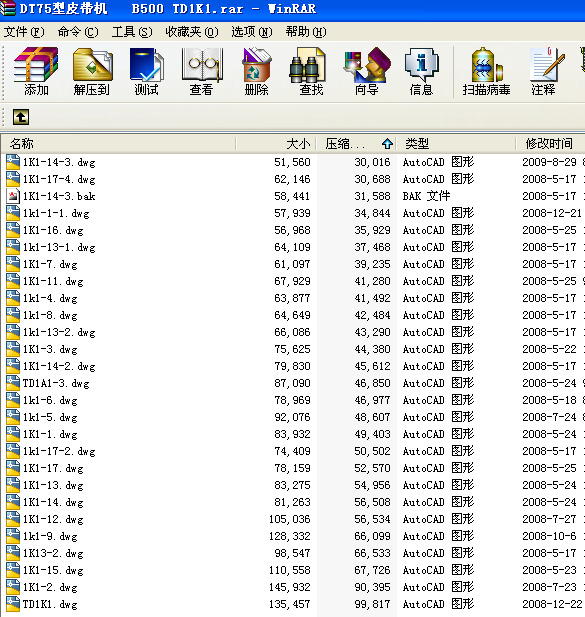Select file 1k1-13-2.dwg
The image size is (585, 617).
point(59,332)
